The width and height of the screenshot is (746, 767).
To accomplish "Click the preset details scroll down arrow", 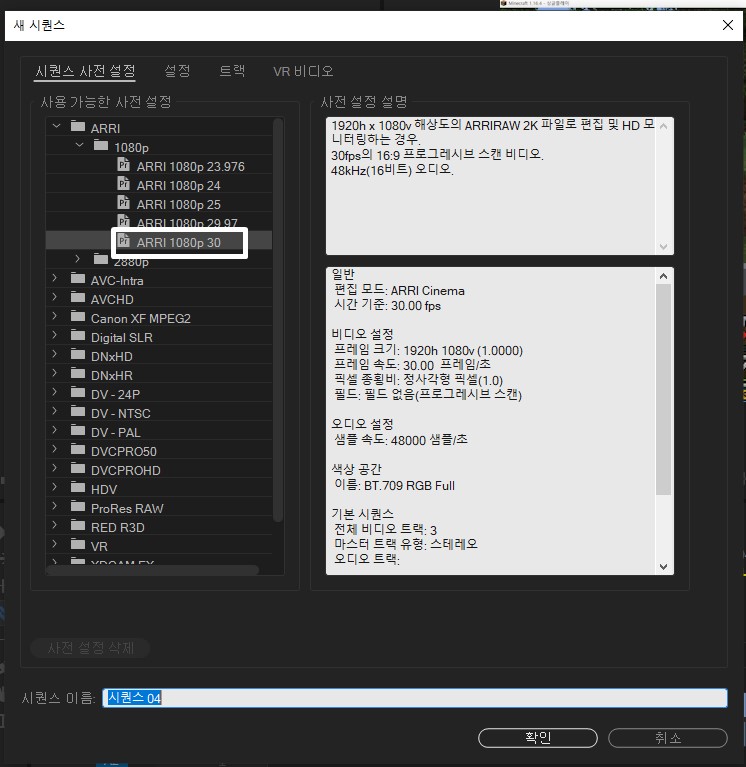I will point(663,566).
